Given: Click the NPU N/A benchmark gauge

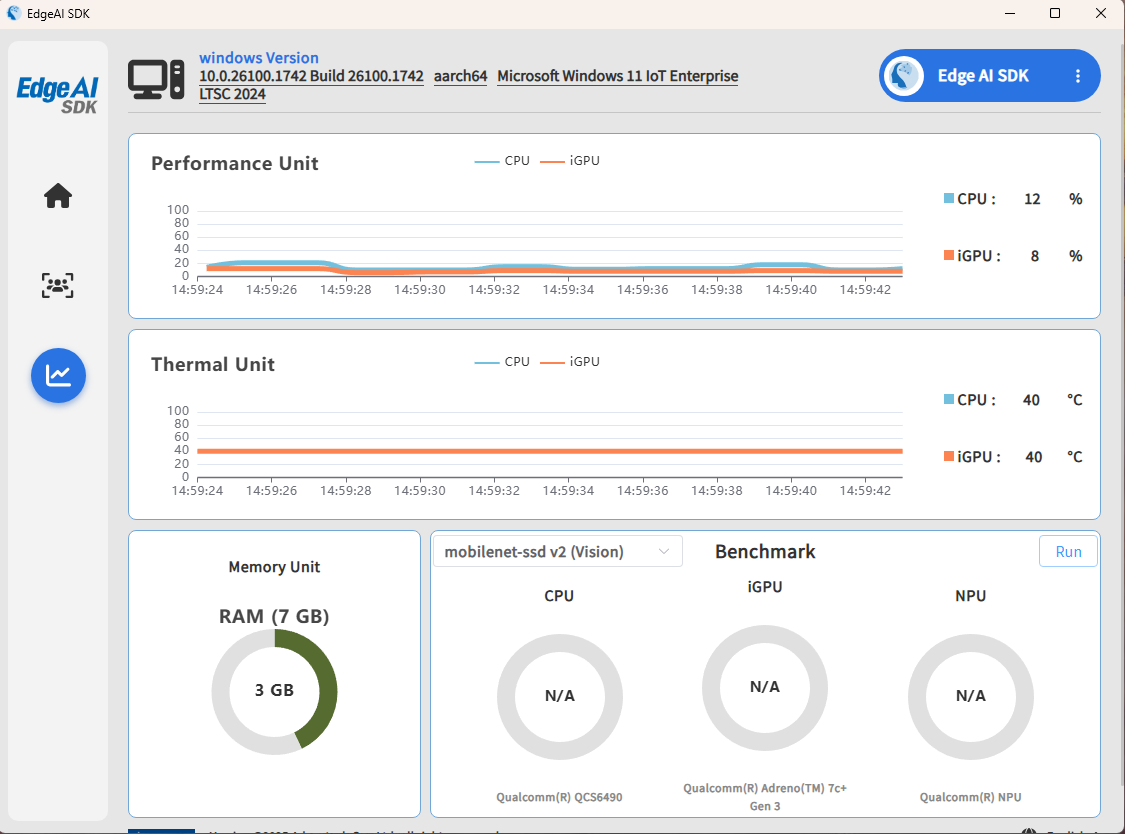Looking at the screenshot, I should [x=970, y=697].
